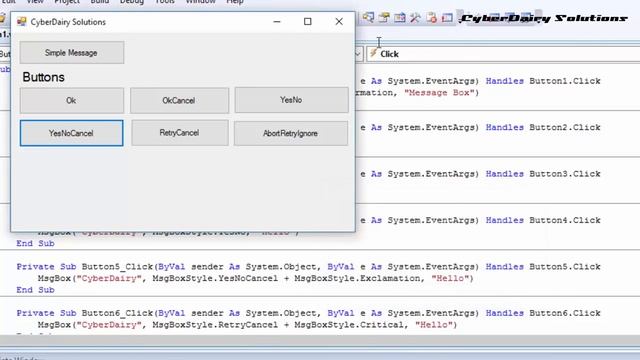This screenshot has width=640, height=360.
Task: Click 'Handles Button2.Click' in the code
Action: [x=543, y=127]
